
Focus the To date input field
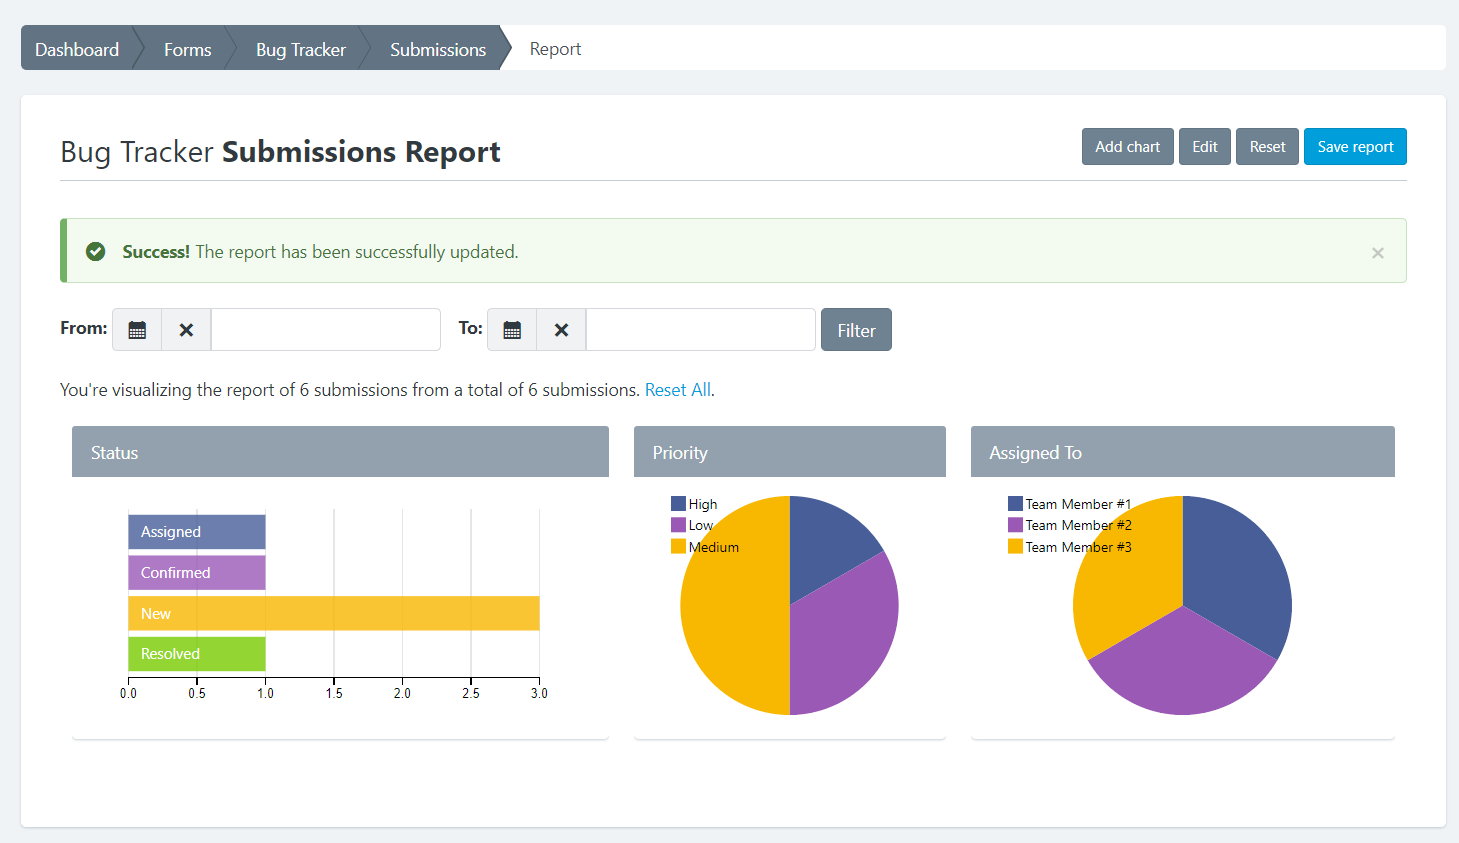700,330
